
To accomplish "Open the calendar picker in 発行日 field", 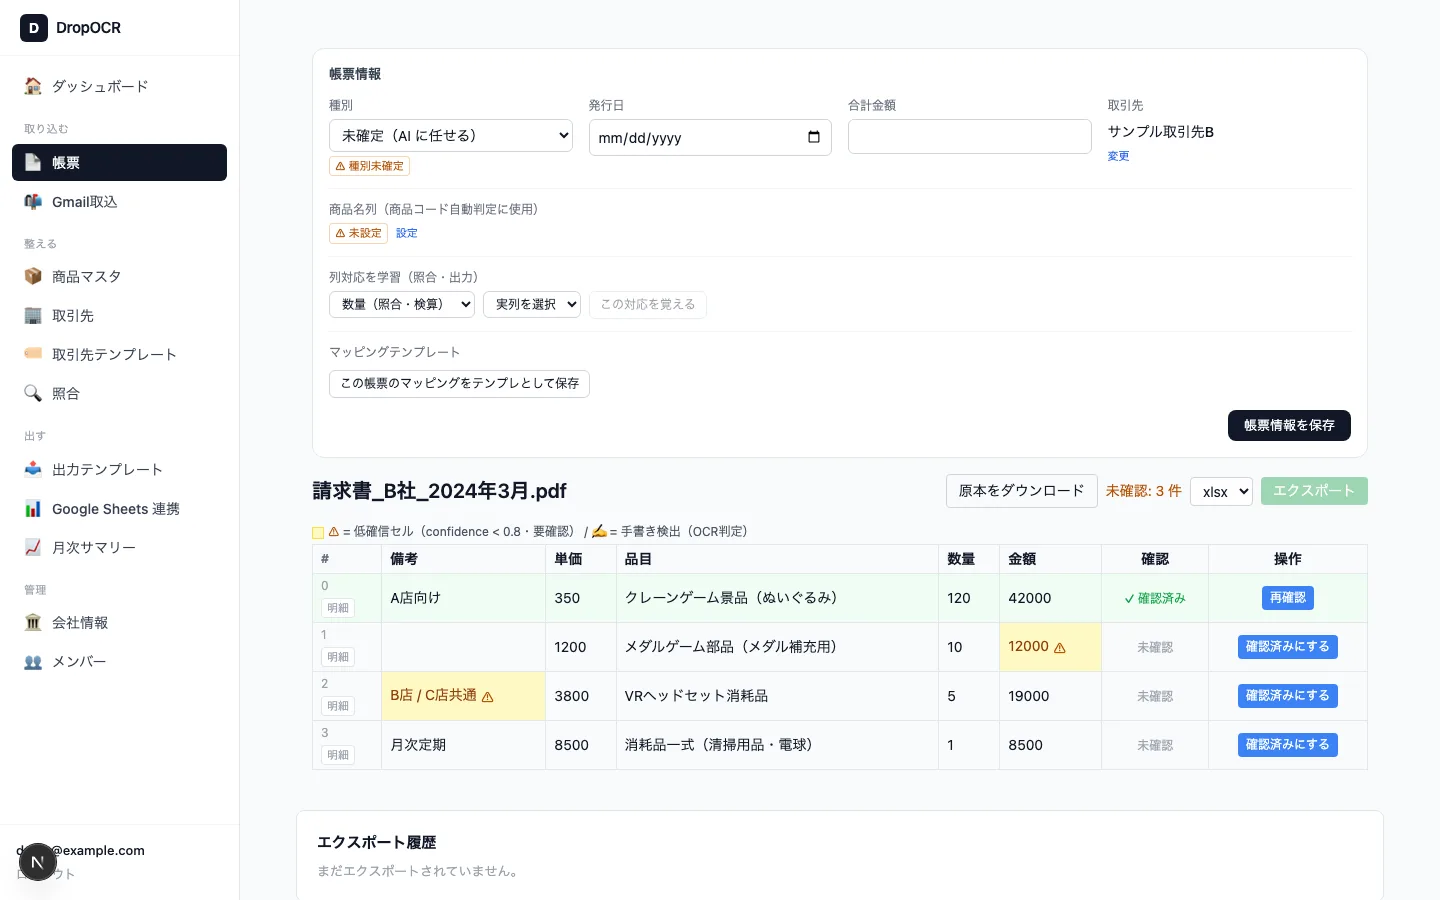I will (814, 137).
